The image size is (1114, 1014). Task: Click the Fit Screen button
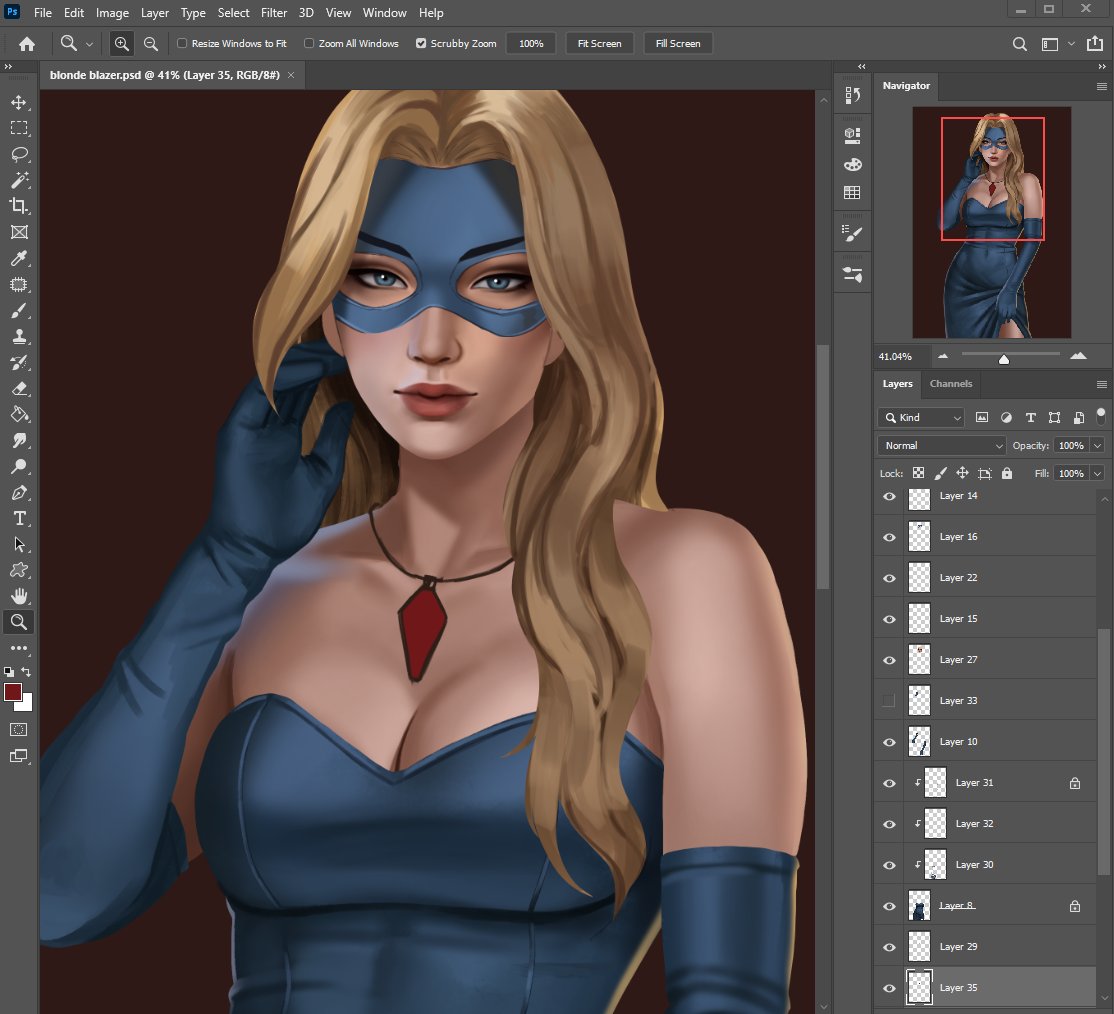599,44
